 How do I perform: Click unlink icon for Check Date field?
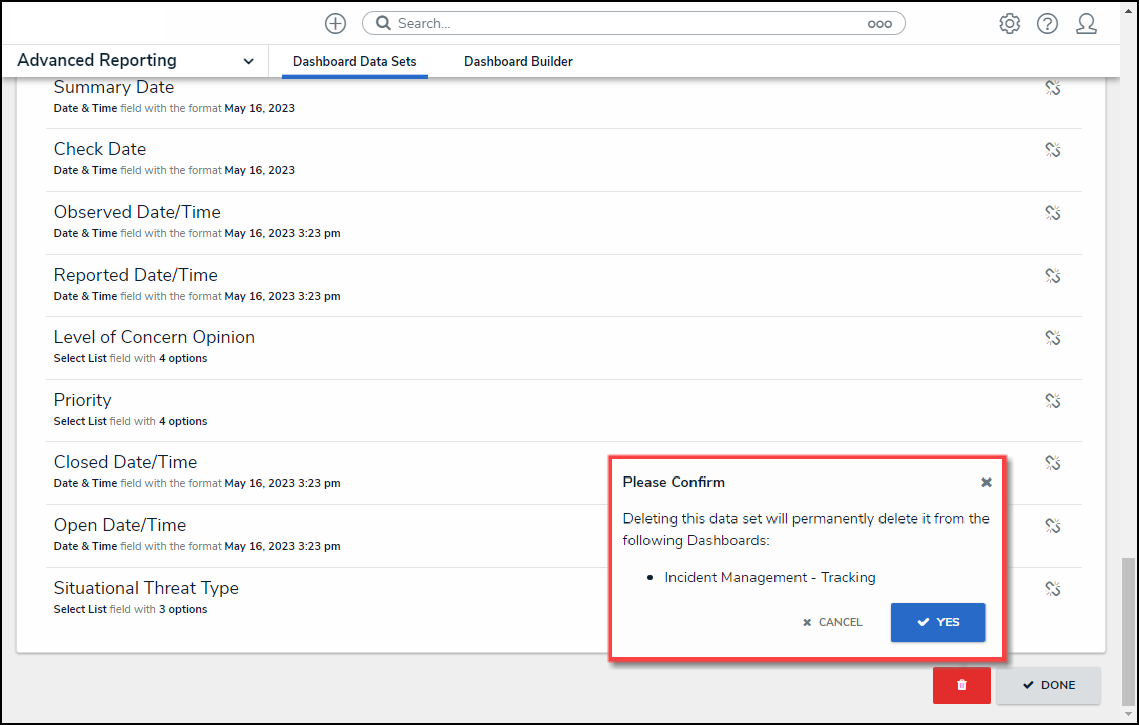pyautogui.click(x=1052, y=150)
